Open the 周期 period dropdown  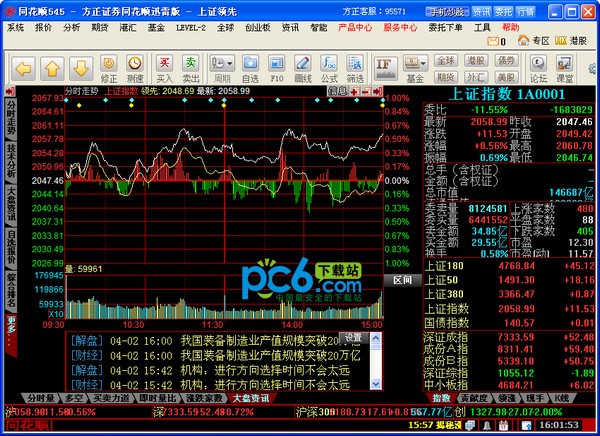pyautogui.click(x=222, y=69)
